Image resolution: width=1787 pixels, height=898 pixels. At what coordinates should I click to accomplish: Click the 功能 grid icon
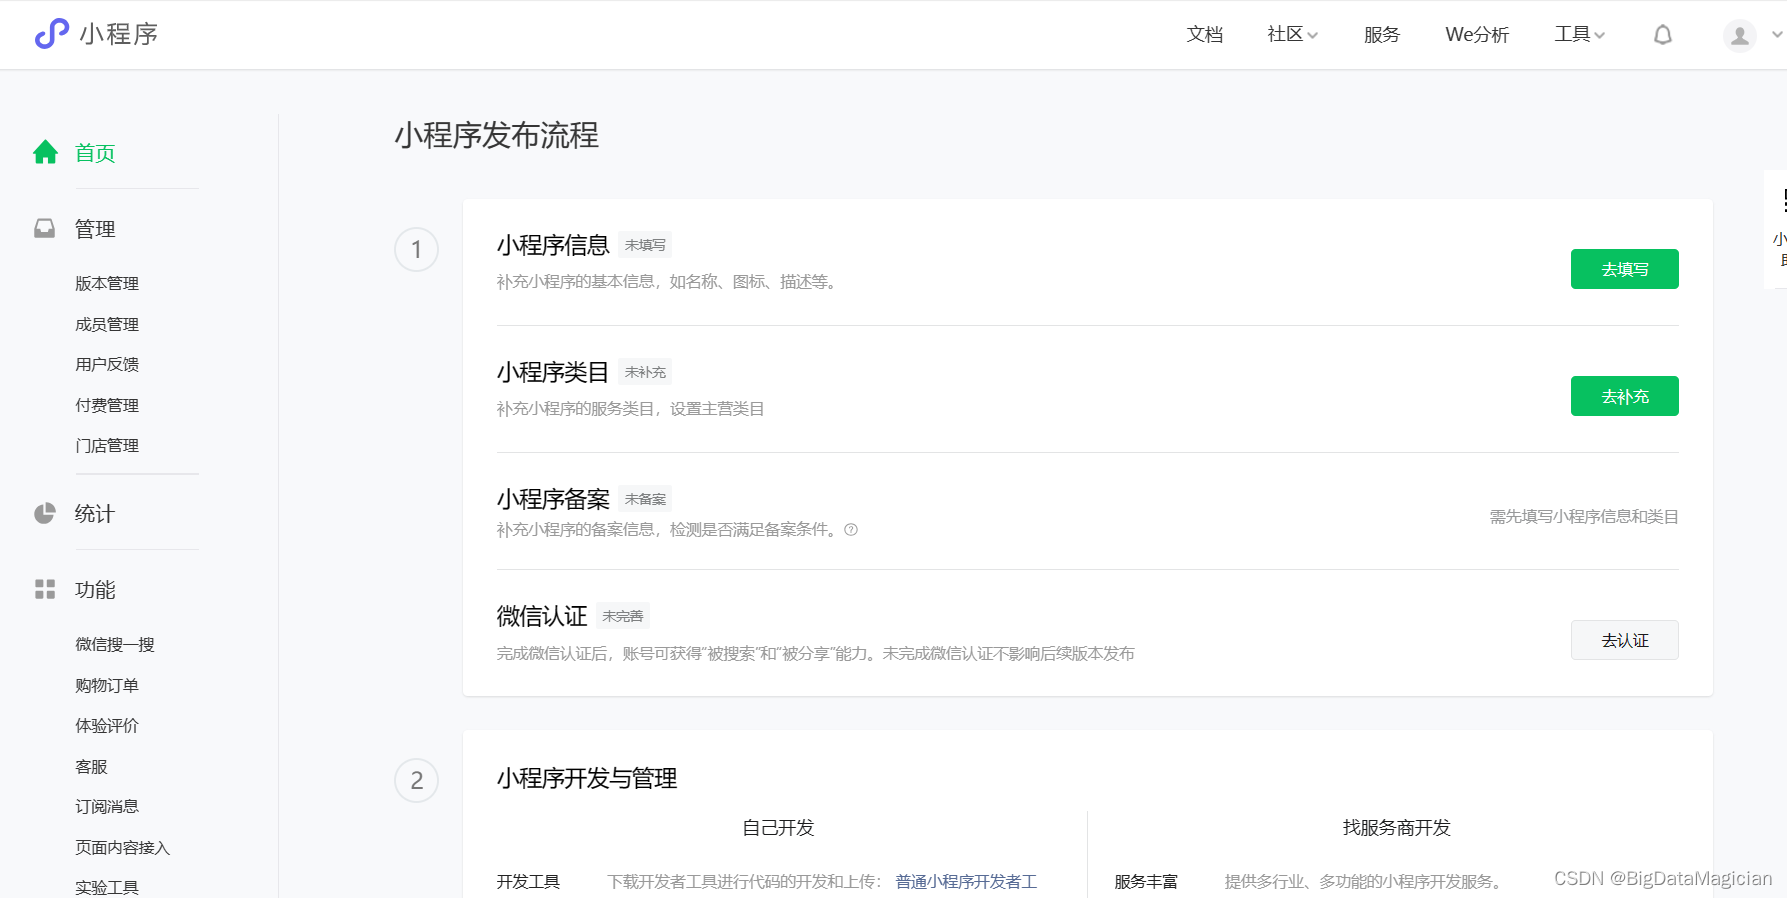pos(45,589)
